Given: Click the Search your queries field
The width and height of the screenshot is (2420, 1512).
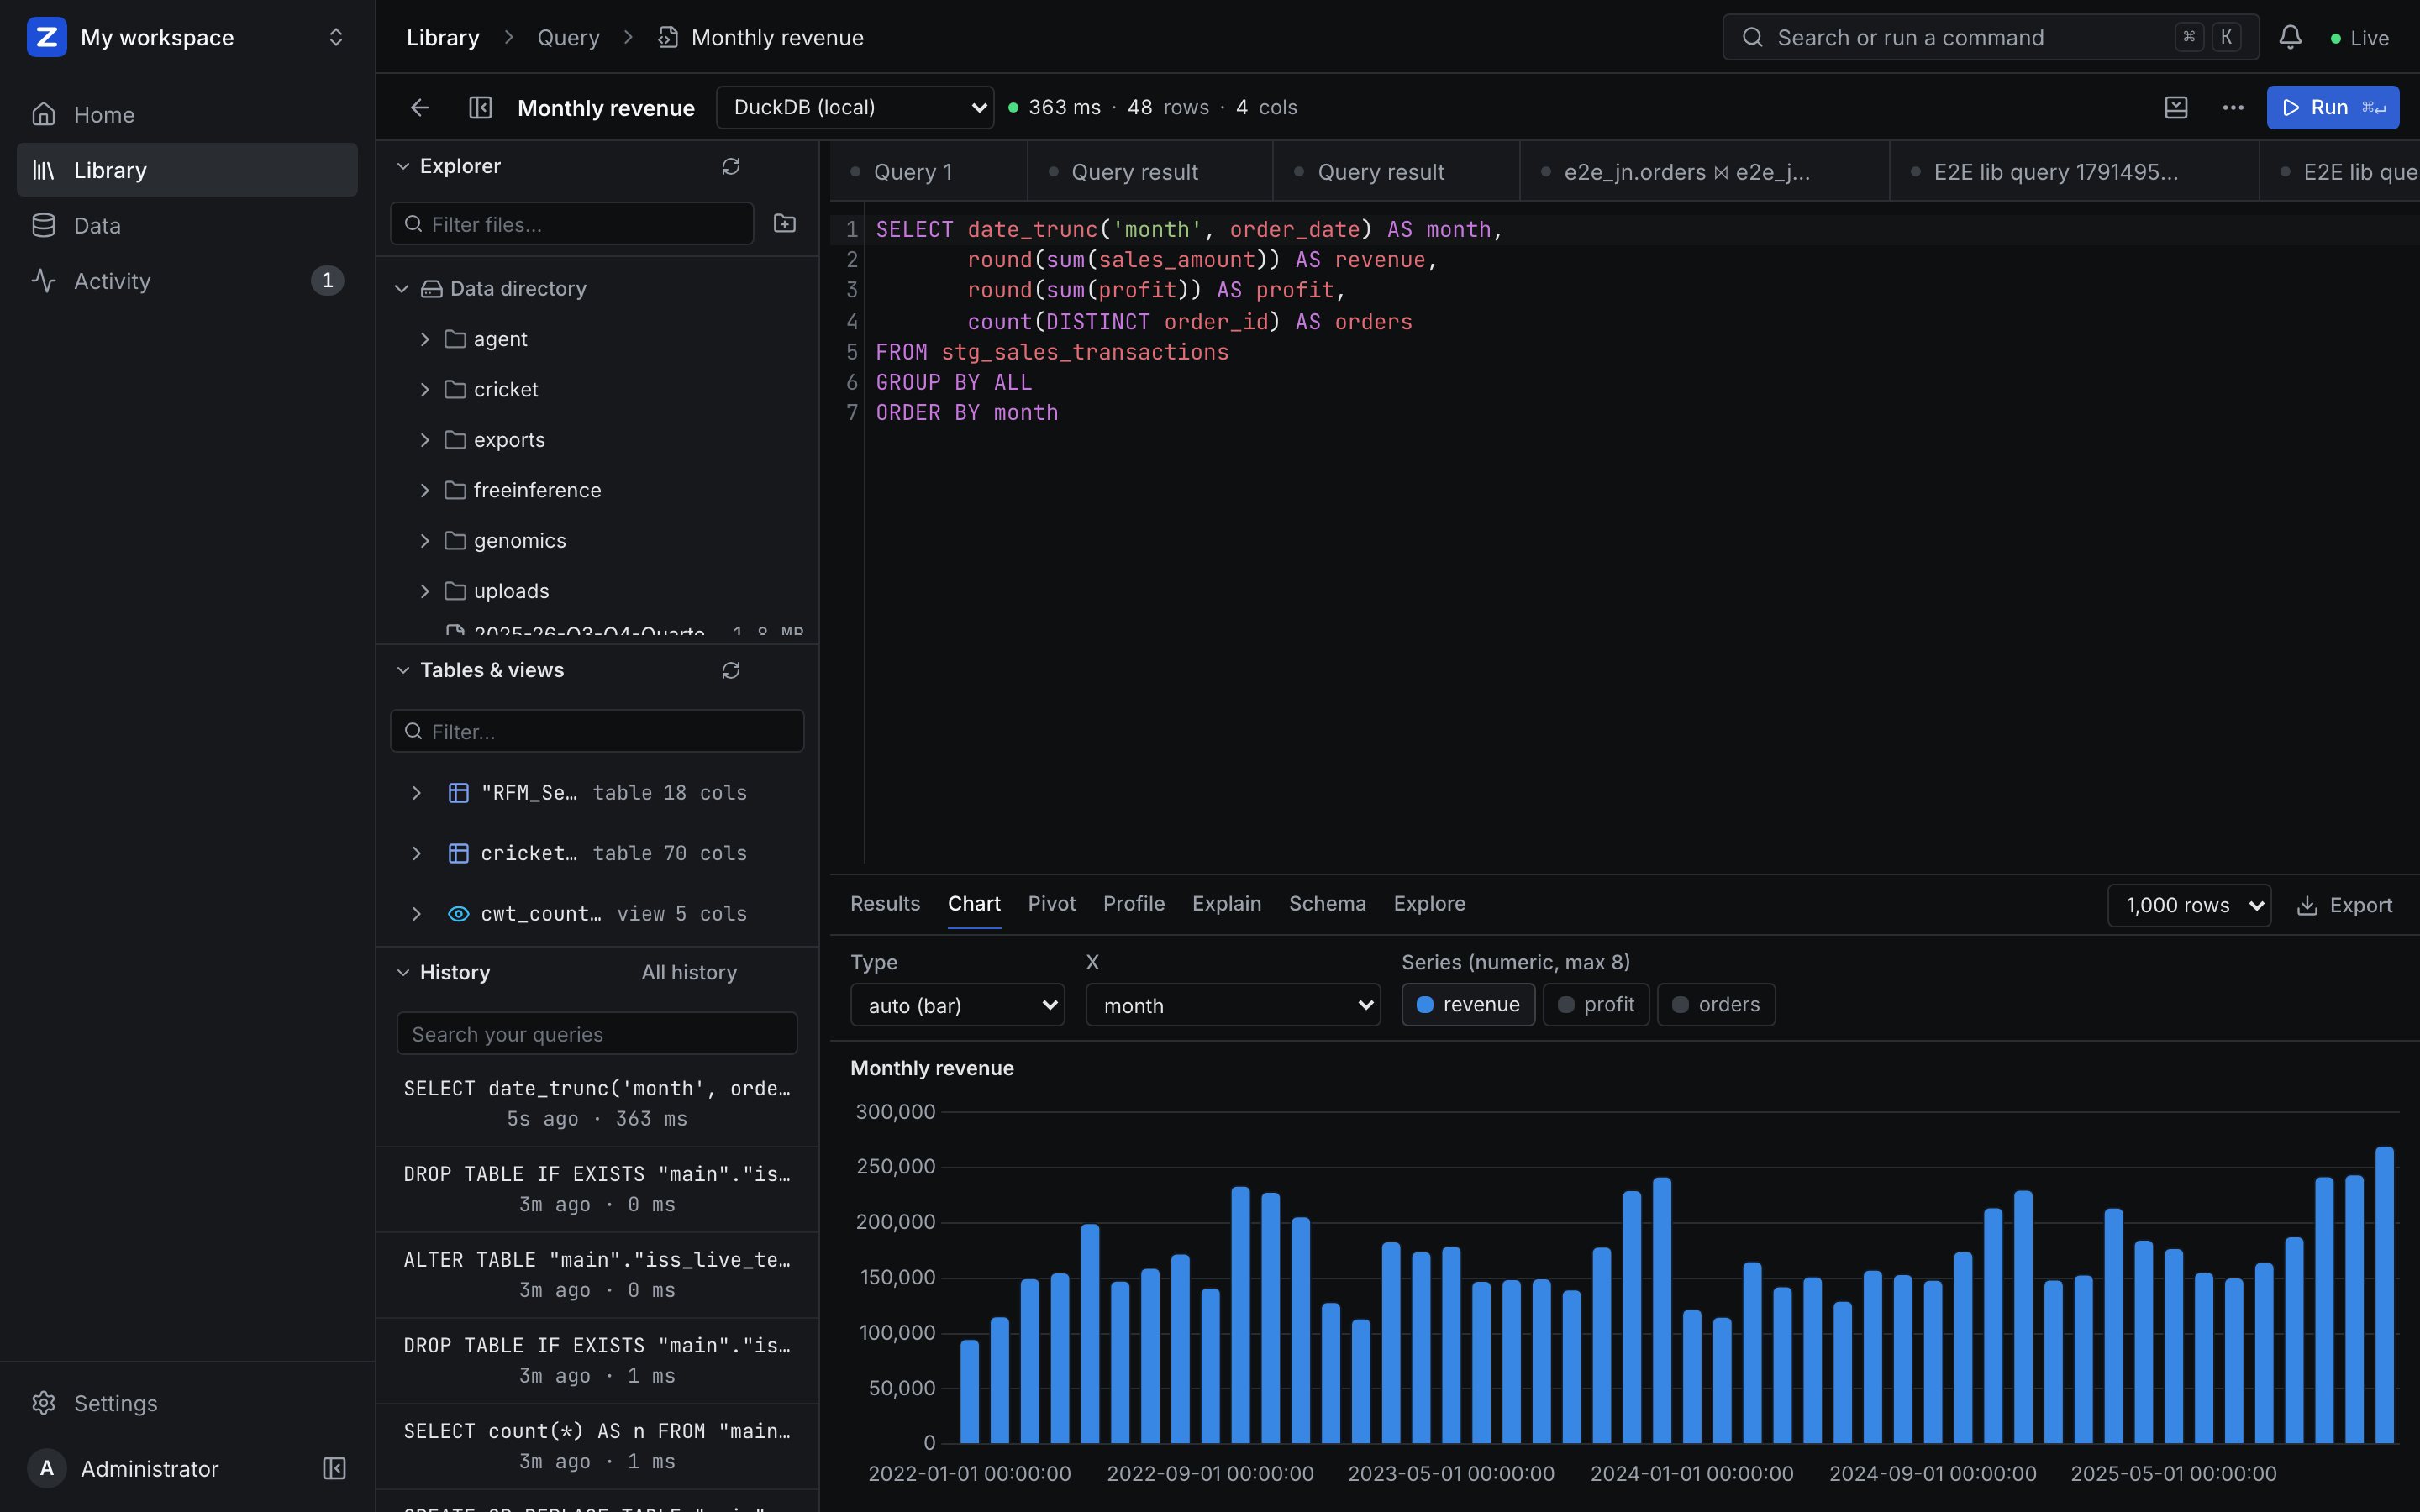Looking at the screenshot, I should tap(597, 1034).
